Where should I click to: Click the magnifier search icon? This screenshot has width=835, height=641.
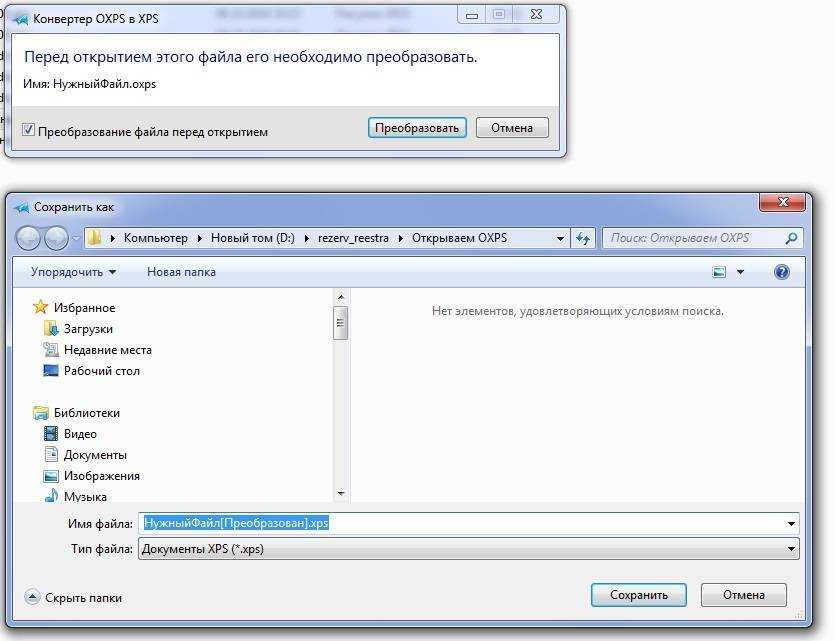pyautogui.click(x=791, y=238)
